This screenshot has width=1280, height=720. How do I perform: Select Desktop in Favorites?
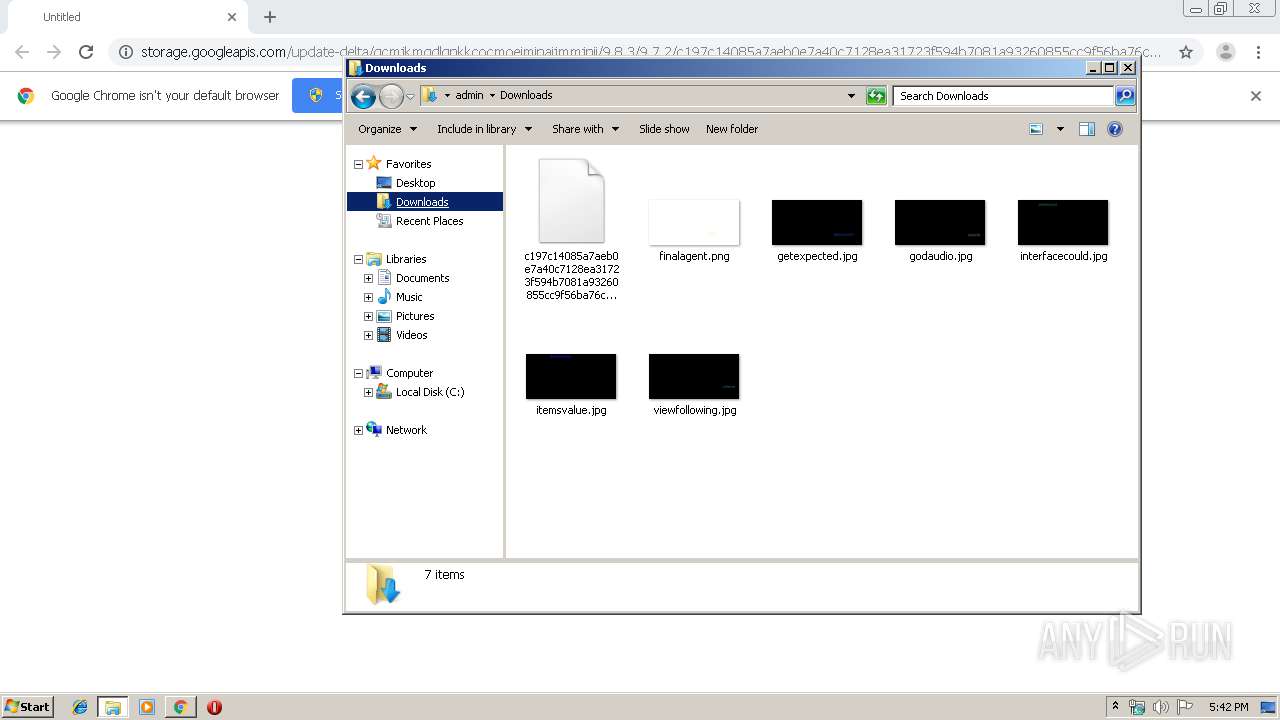coord(415,183)
